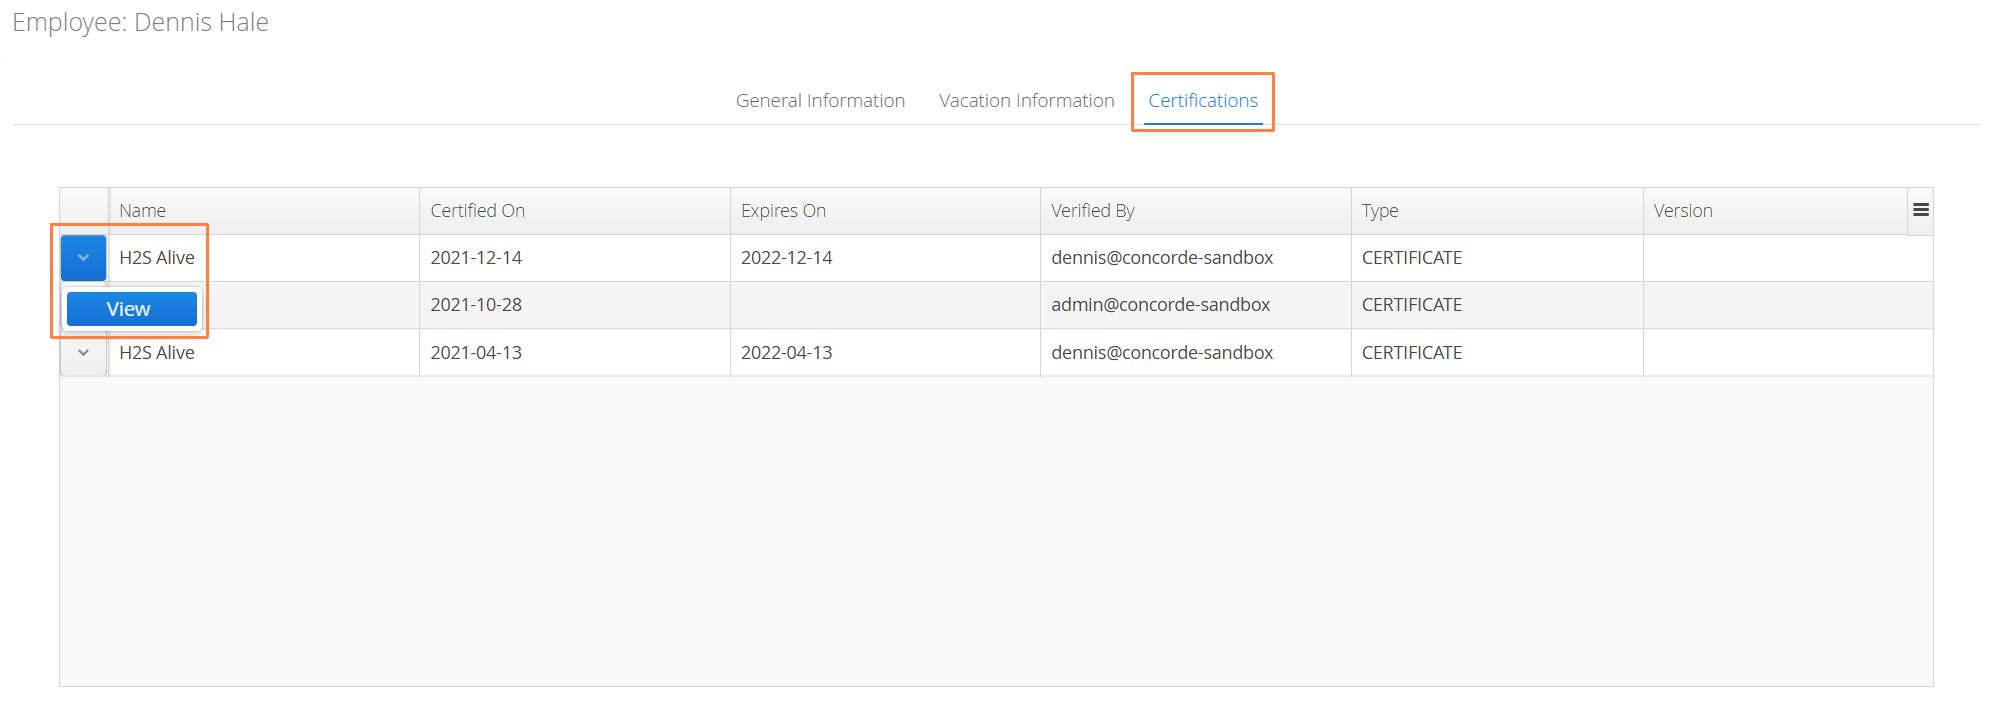Click CERTIFICATE type in the 2021-10-28 row

click(x=1412, y=305)
